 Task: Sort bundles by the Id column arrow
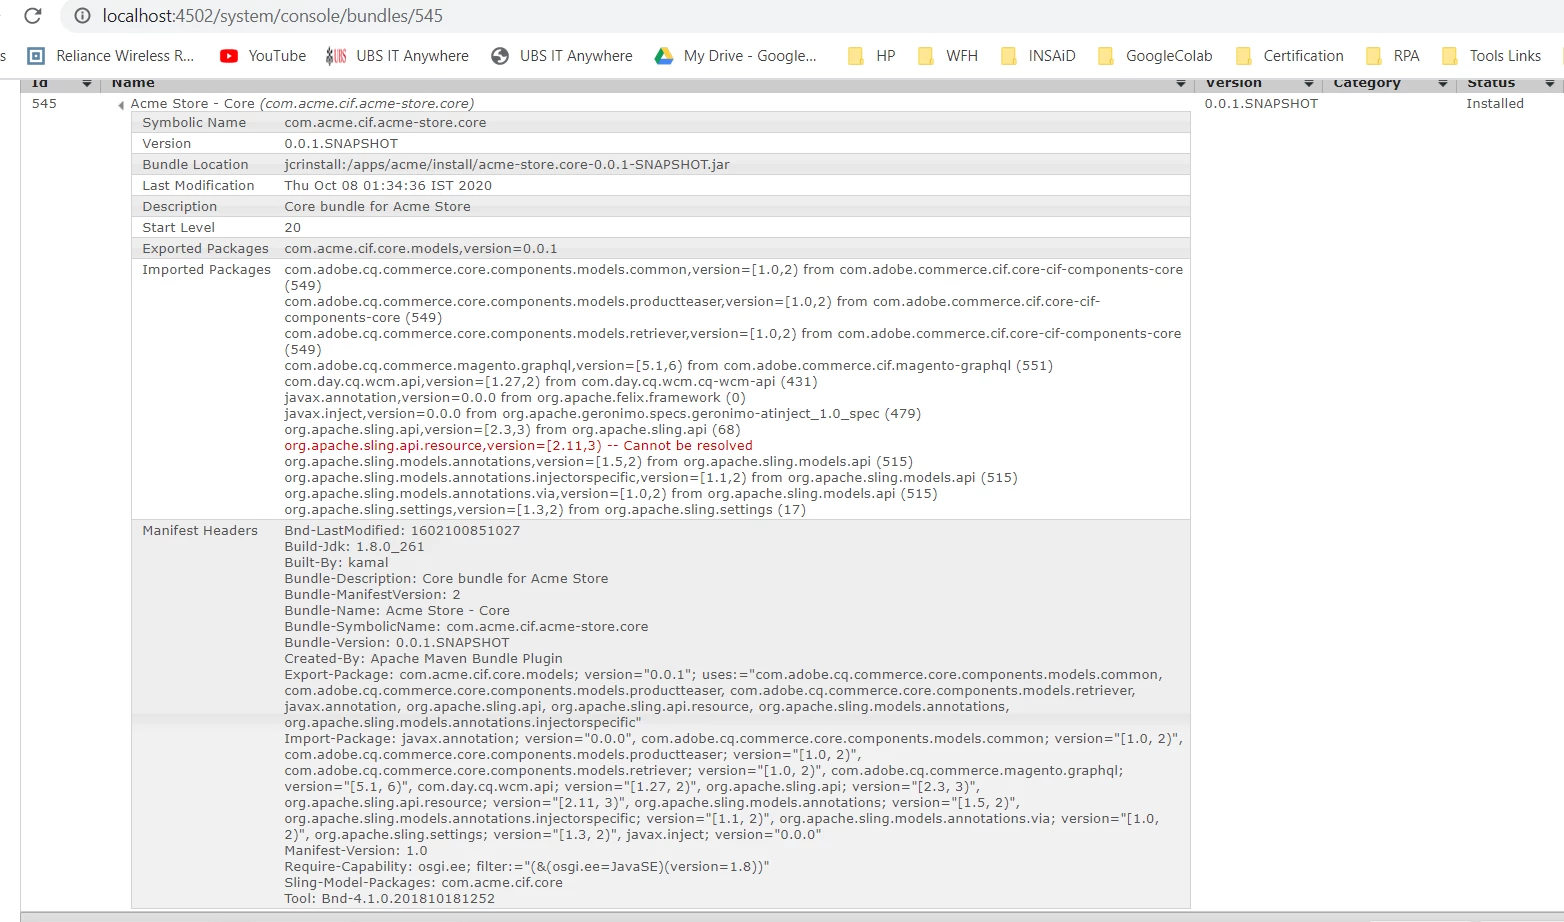(87, 83)
